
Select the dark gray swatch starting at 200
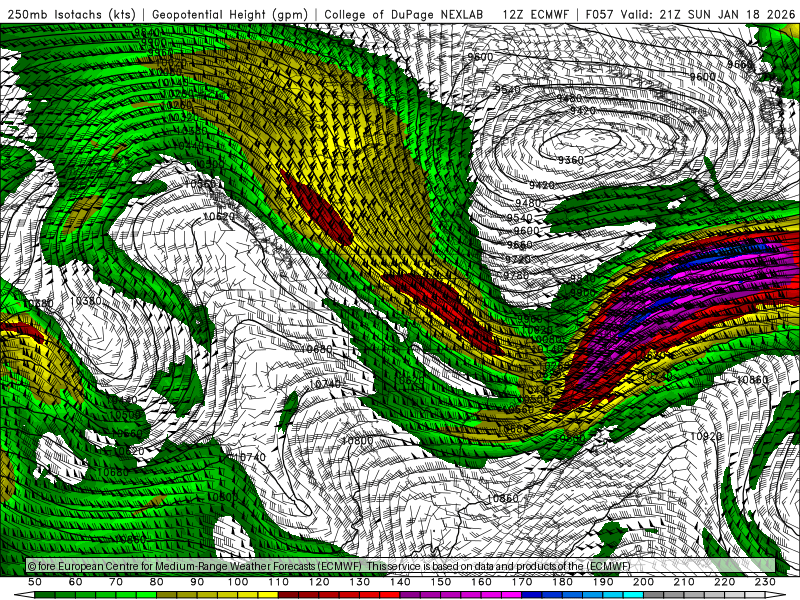654,595
